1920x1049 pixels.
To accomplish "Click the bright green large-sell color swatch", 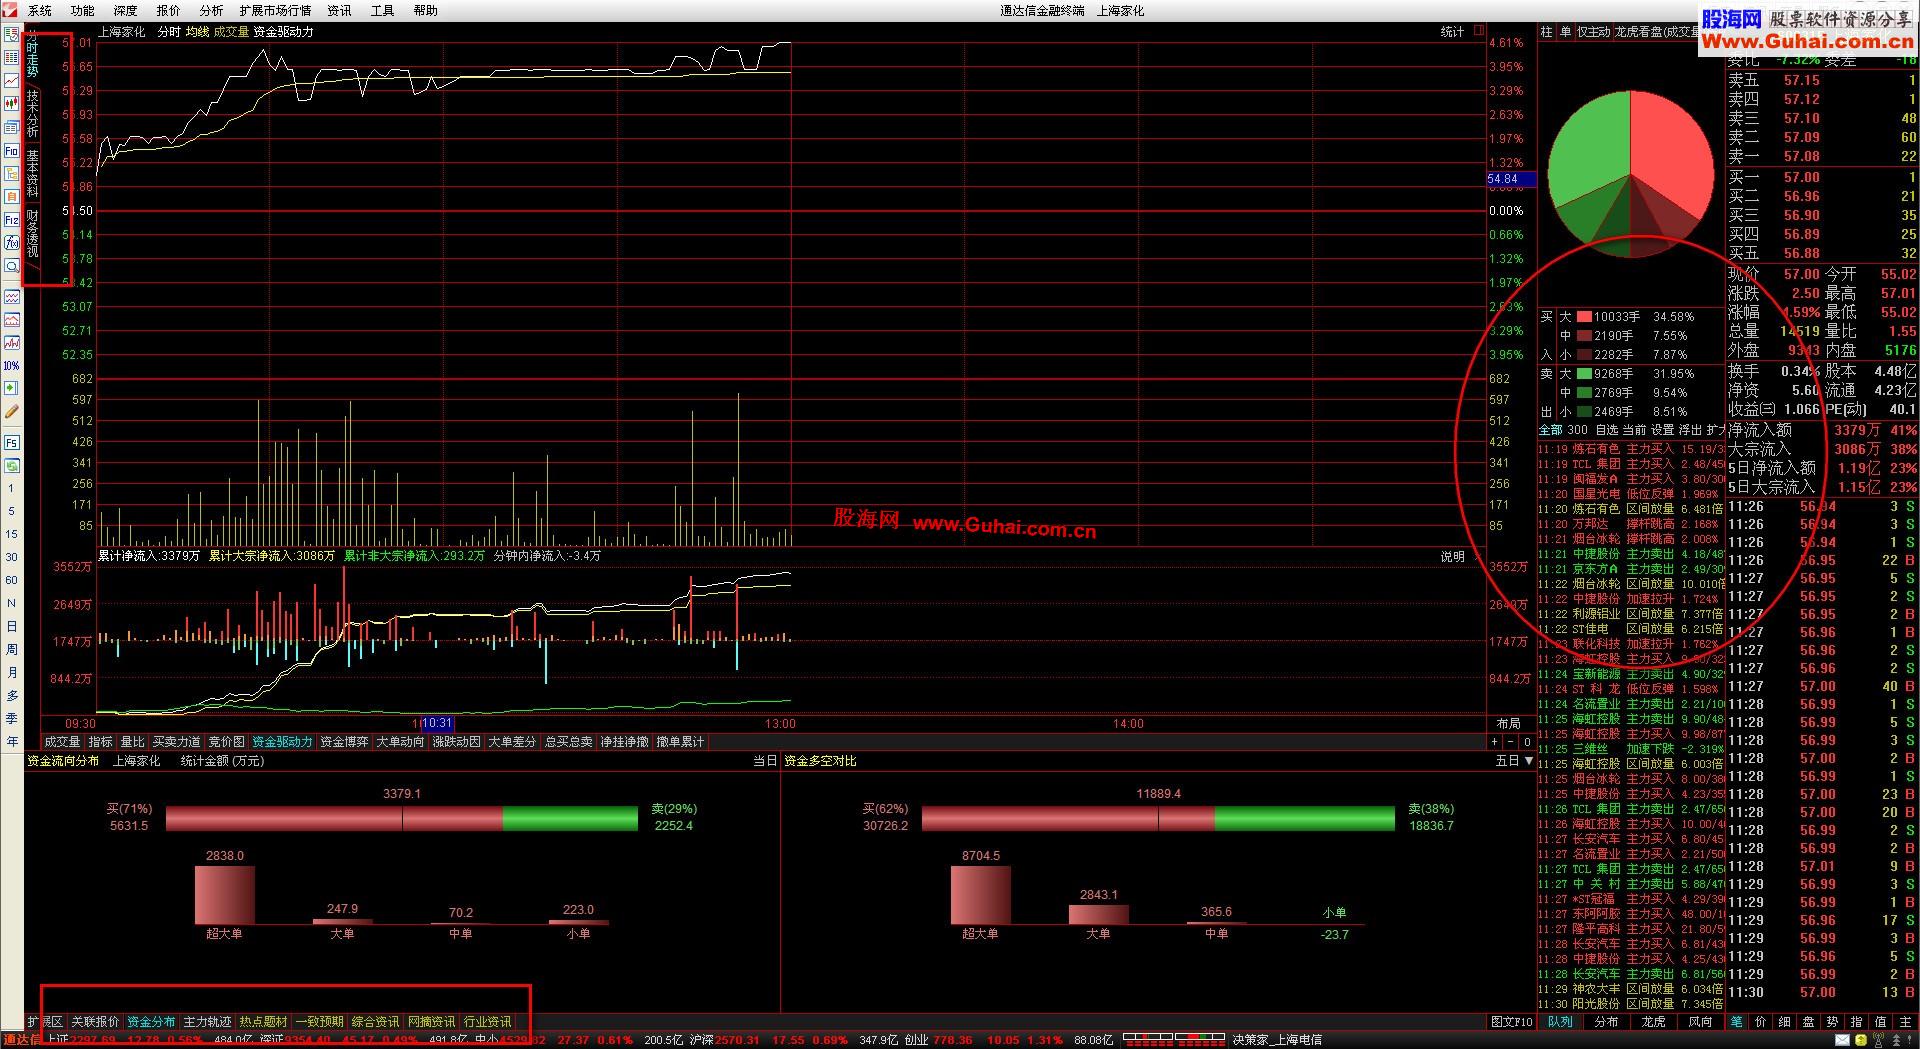I will [x=1584, y=374].
